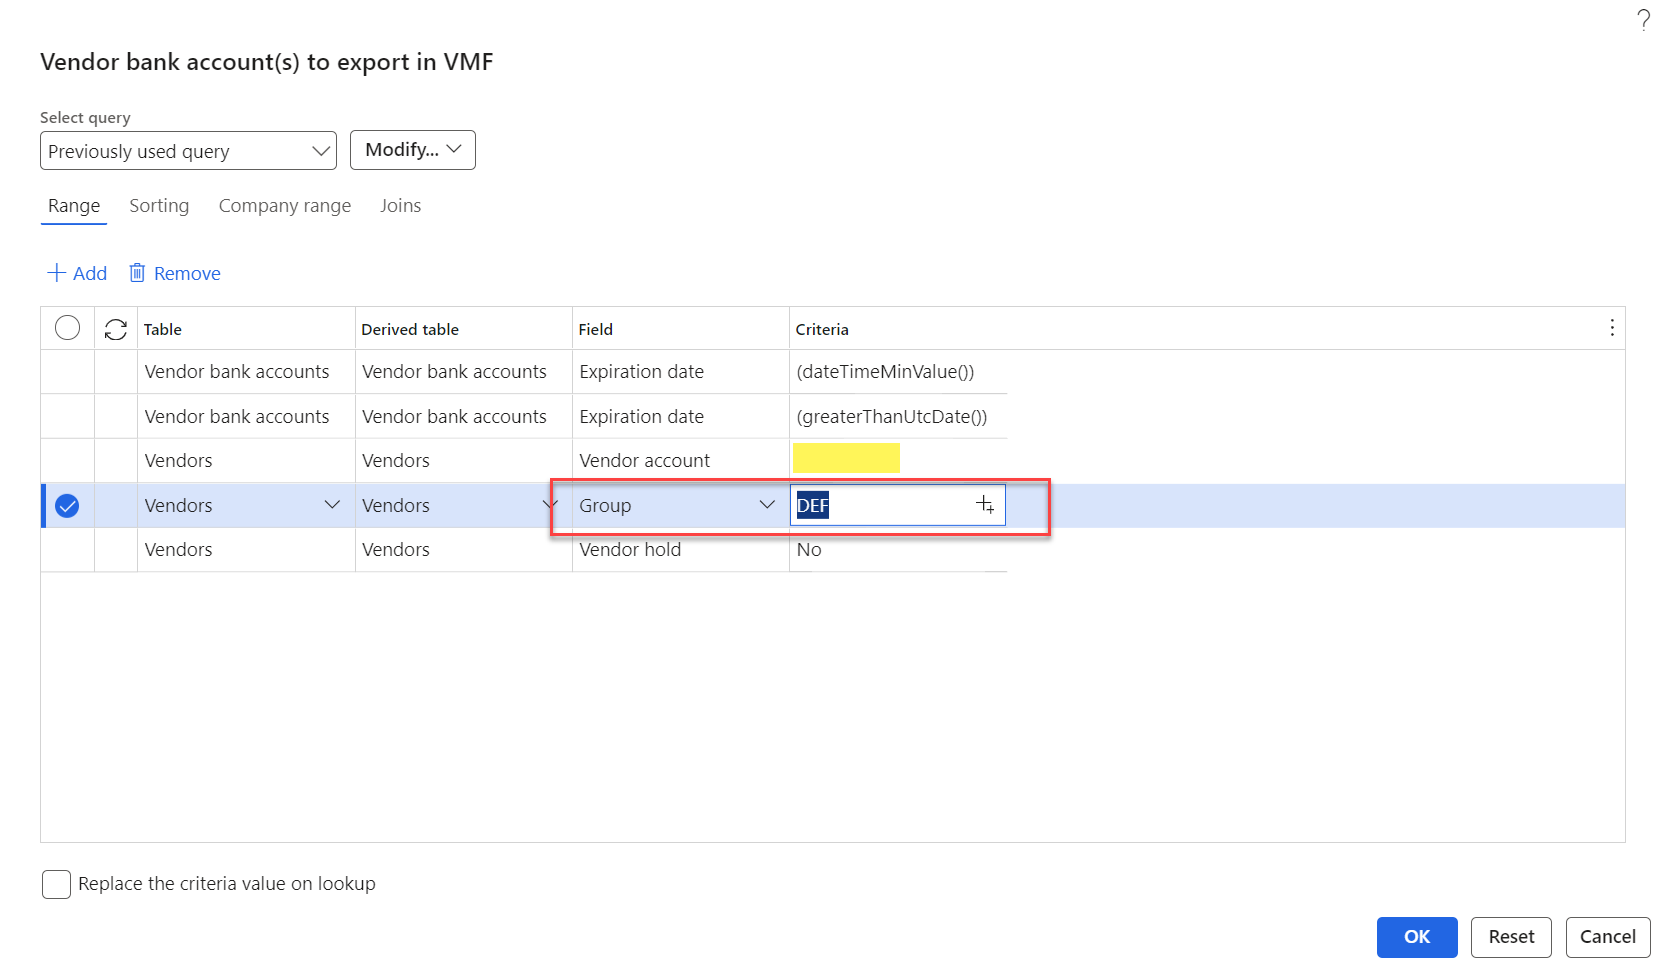Enable Replace the criteria value on lookup
The width and height of the screenshot is (1674, 980).
click(x=56, y=884)
